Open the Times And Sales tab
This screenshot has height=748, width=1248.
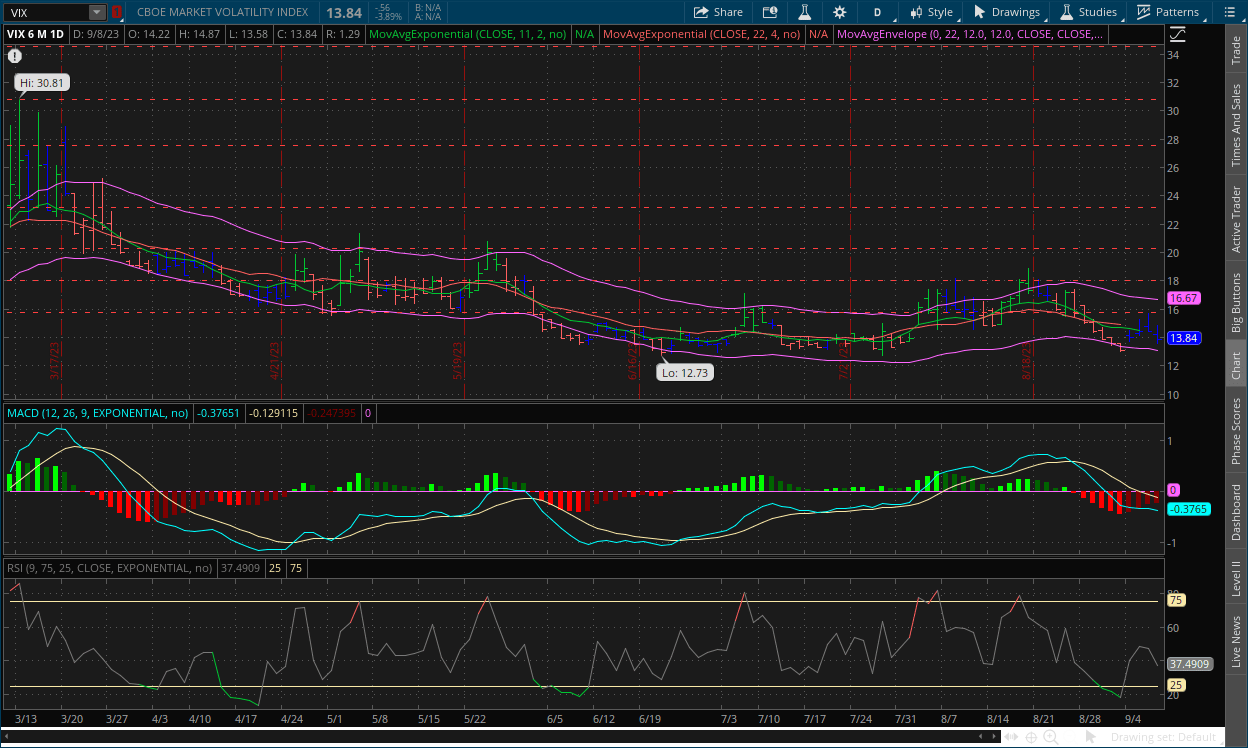click(x=1236, y=125)
